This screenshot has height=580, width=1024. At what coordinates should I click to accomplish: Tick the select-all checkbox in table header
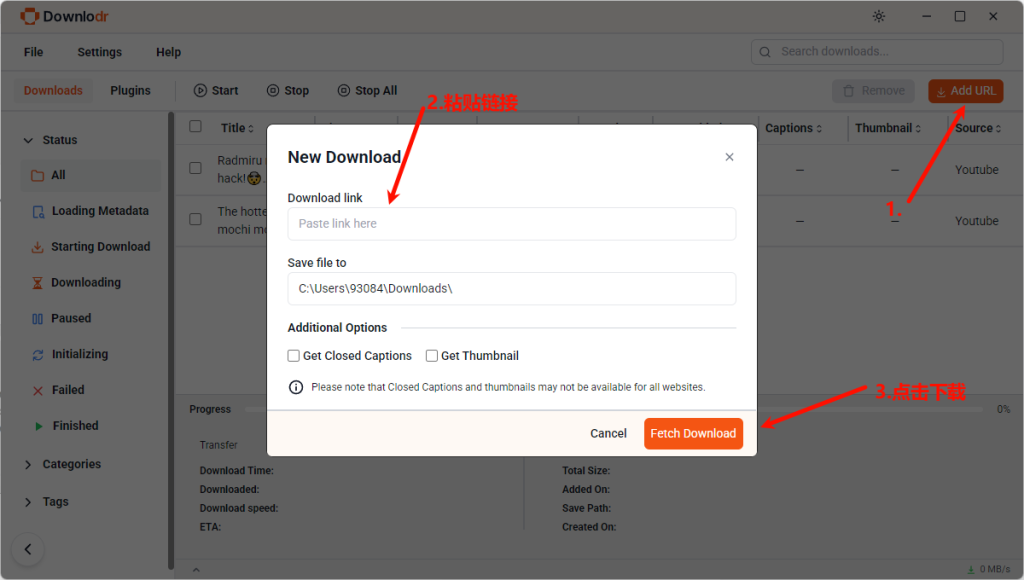[x=196, y=127]
